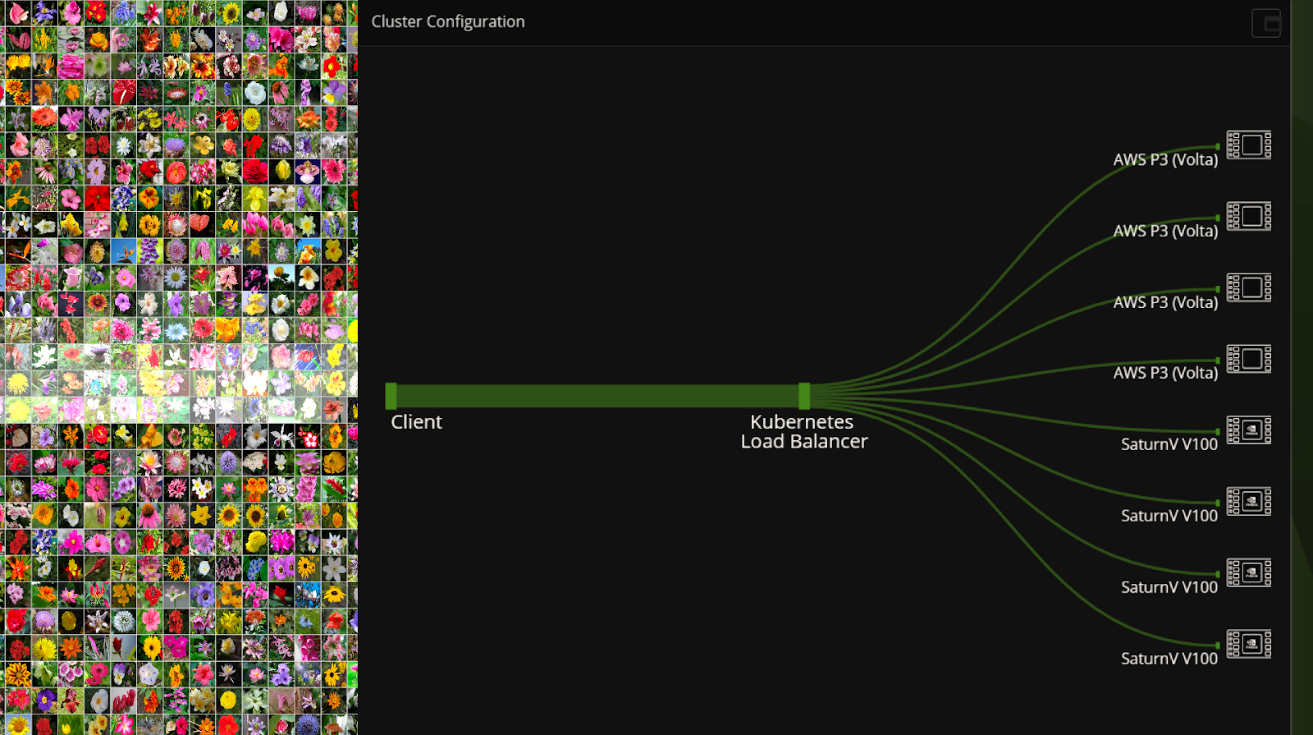Select the Cluster Configuration panel title
The image size is (1313, 735).
point(448,22)
